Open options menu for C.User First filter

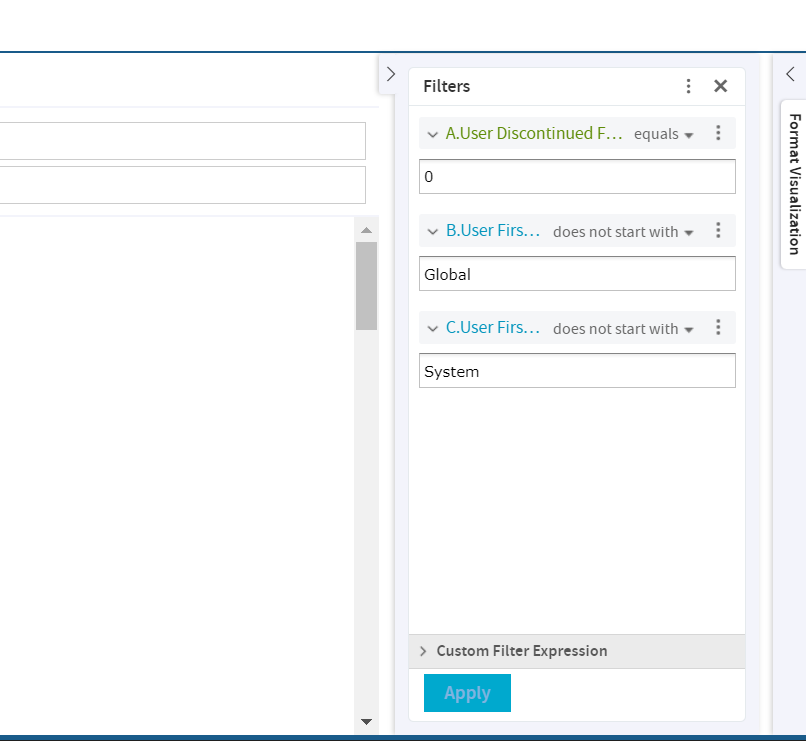(x=718, y=328)
